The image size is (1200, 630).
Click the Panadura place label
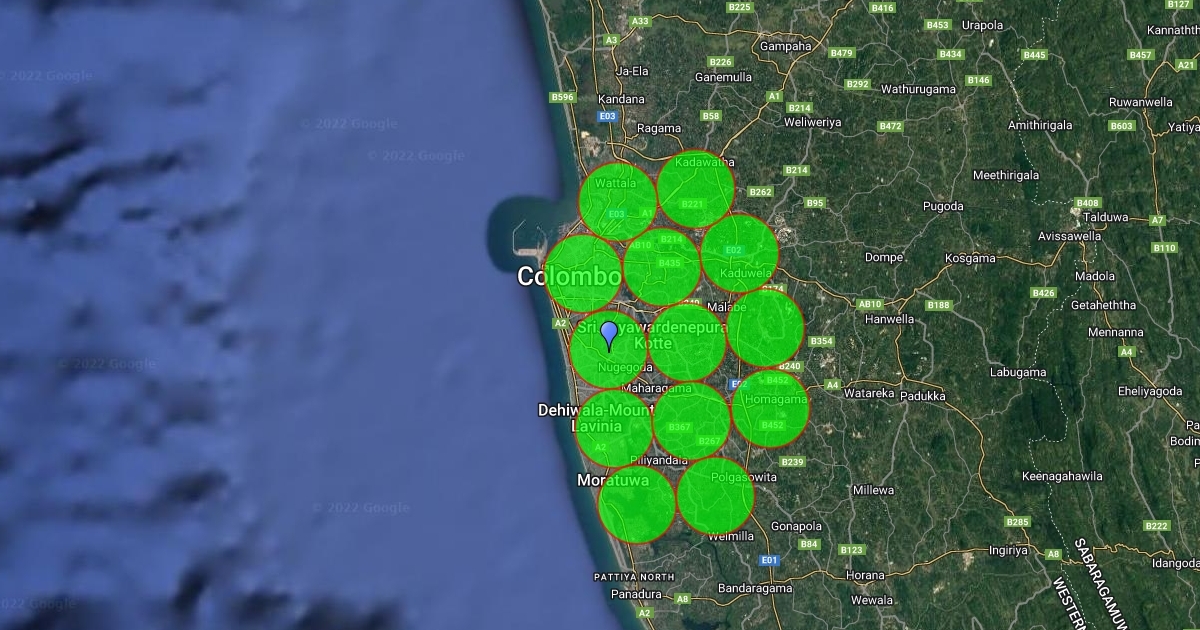(x=636, y=594)
